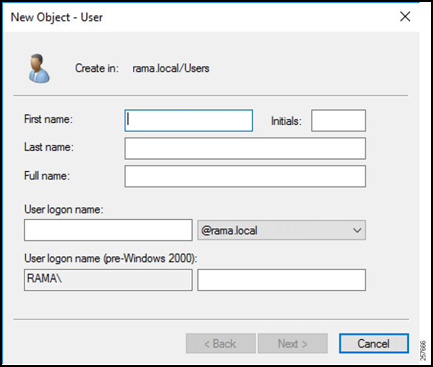Click the 'User logon name (pre-Windows 2000):' label
This screenshot has width=433, height=367.
click(x=111, y=258)
